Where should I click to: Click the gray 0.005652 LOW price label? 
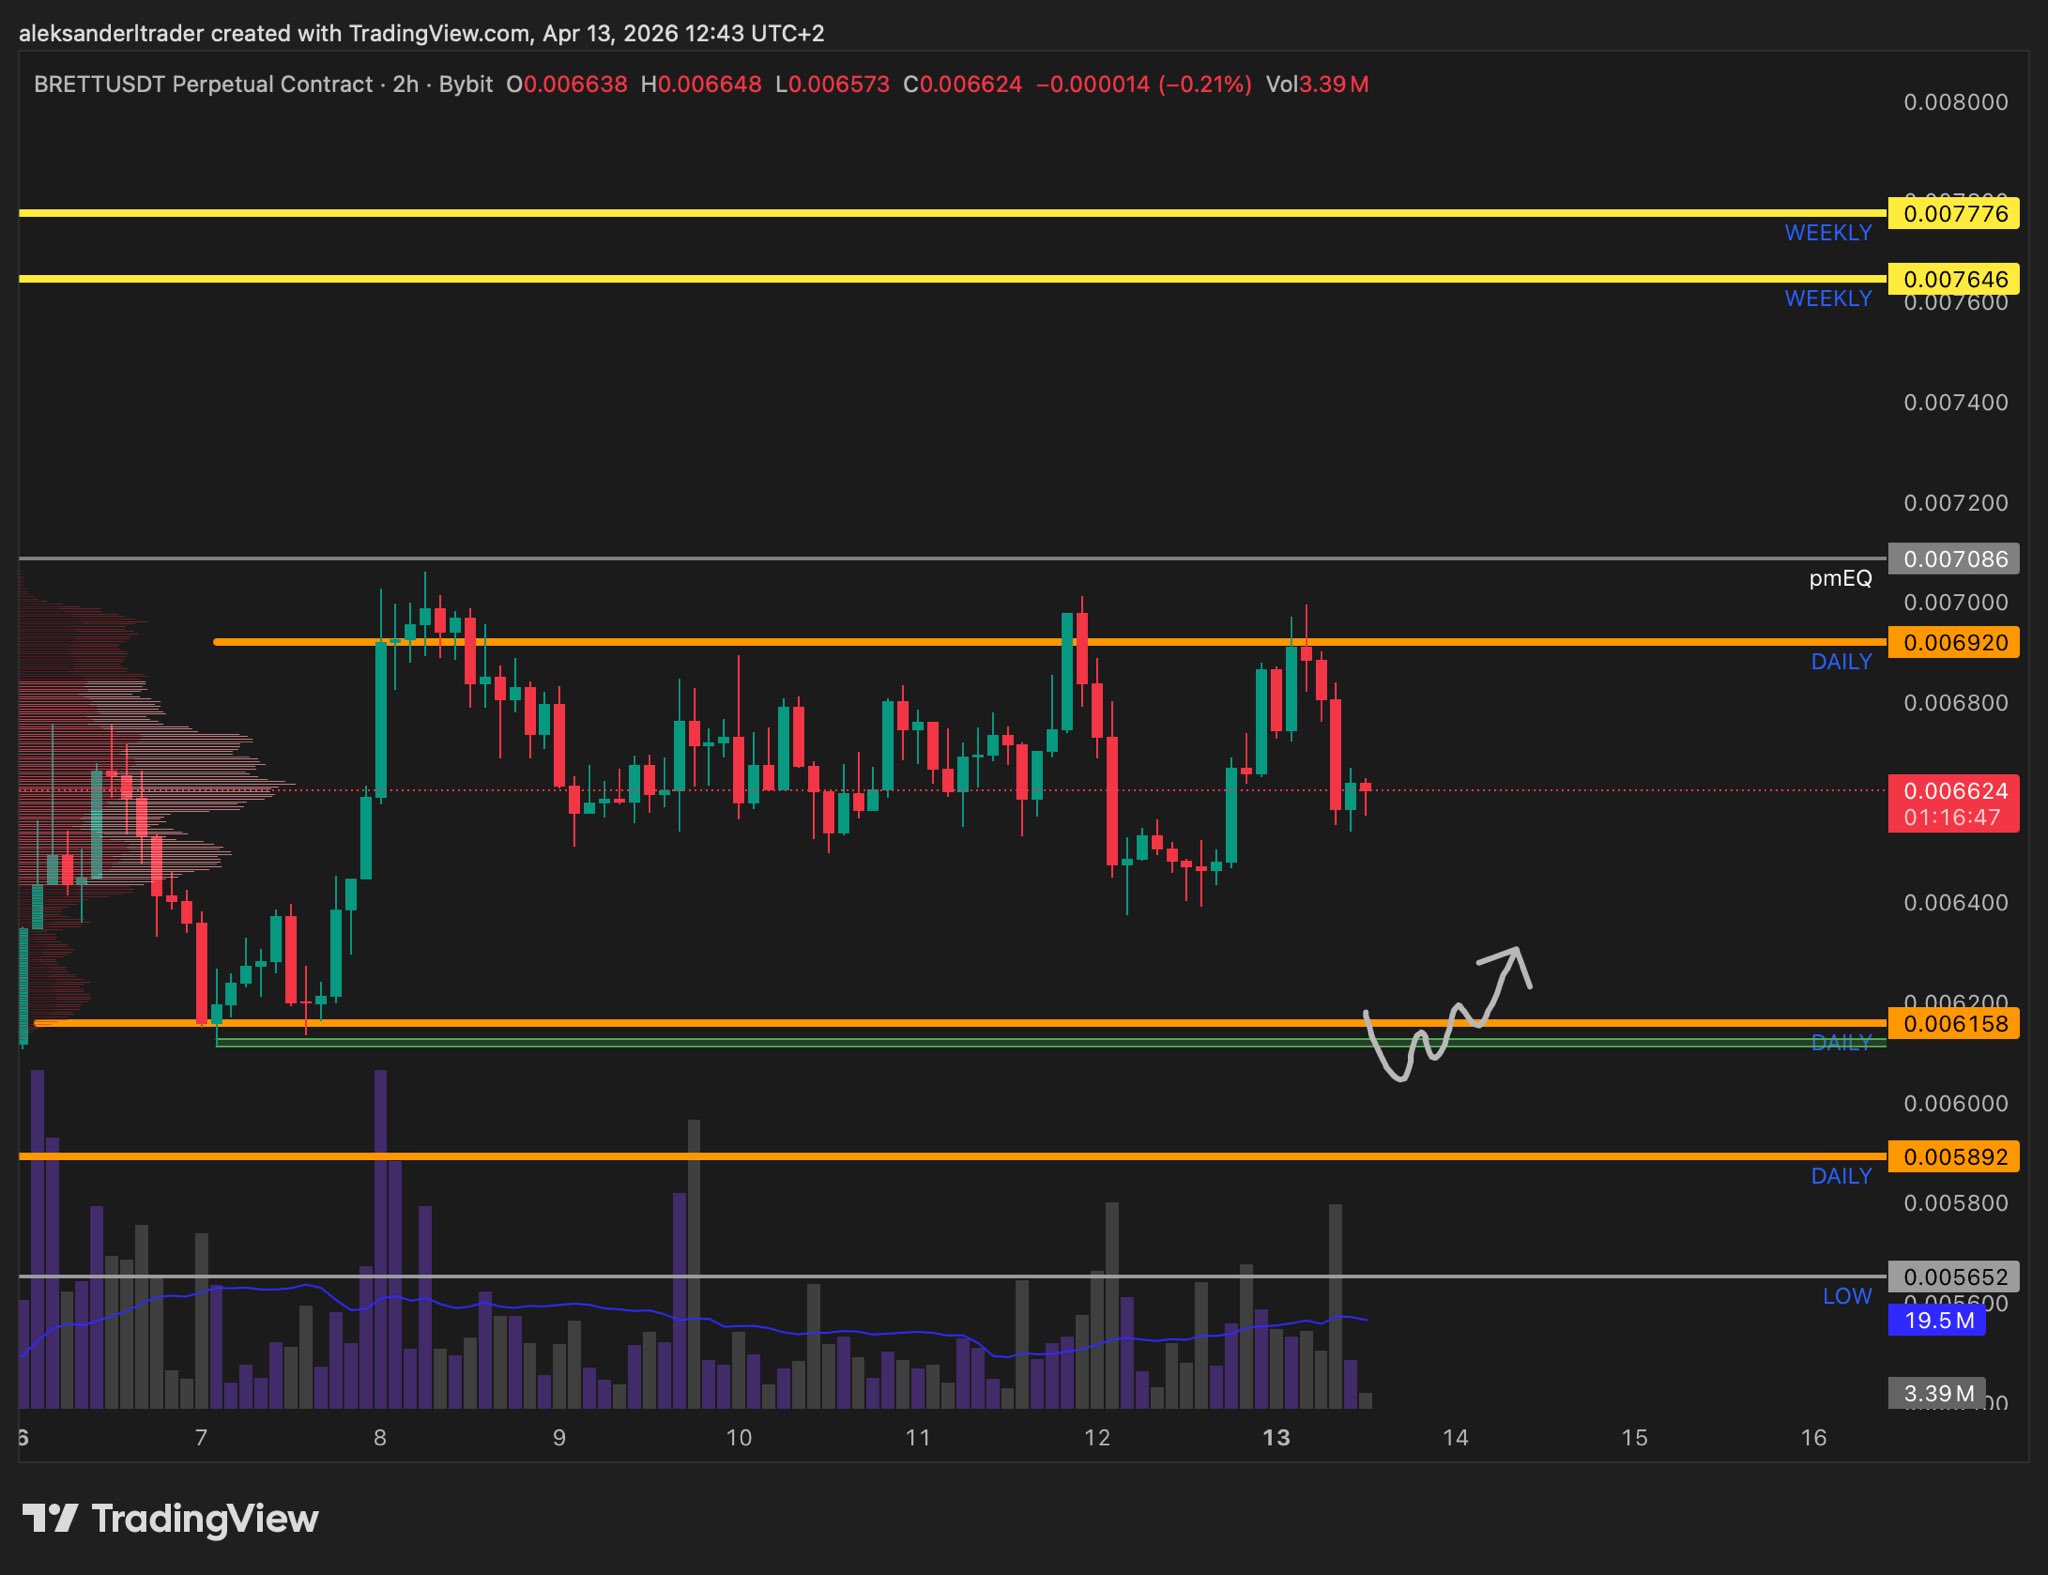pyautogui.click(x=1953, y=1277)
